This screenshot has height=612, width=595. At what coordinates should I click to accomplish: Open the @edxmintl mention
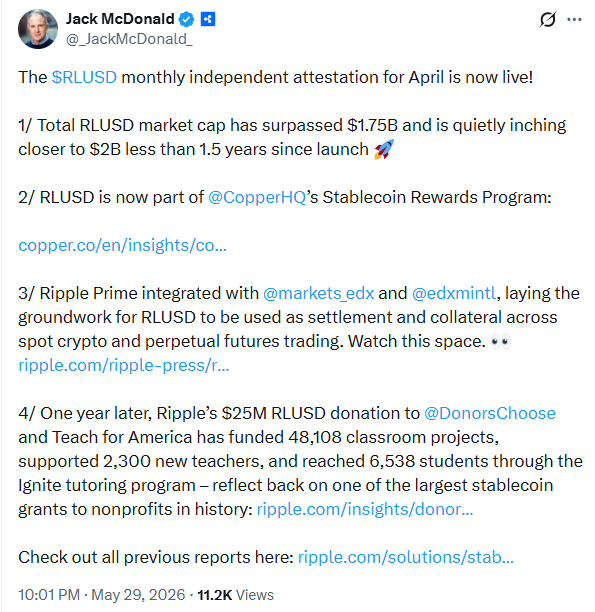454,294
